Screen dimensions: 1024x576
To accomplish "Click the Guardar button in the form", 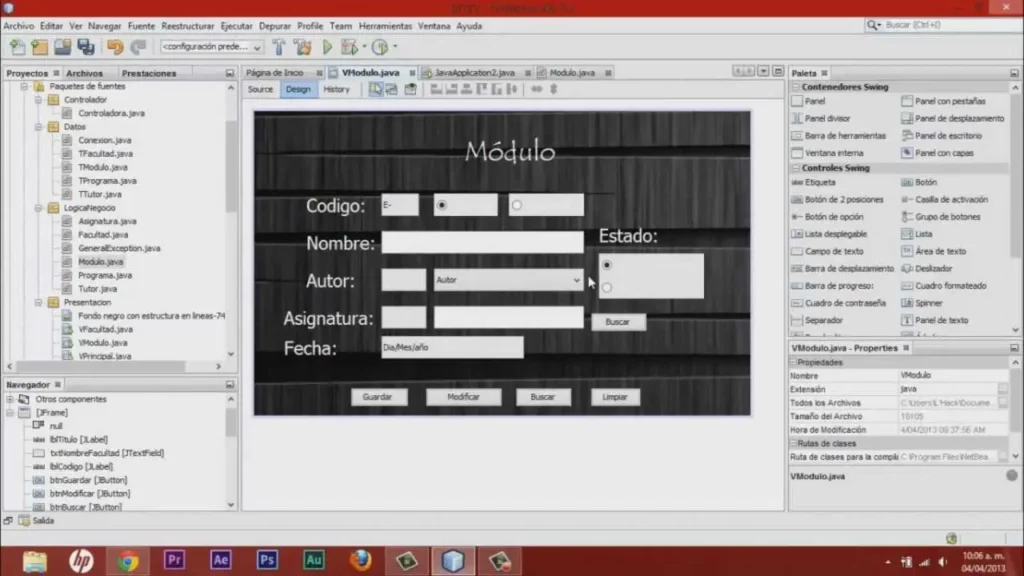I will tap(378, 397).
